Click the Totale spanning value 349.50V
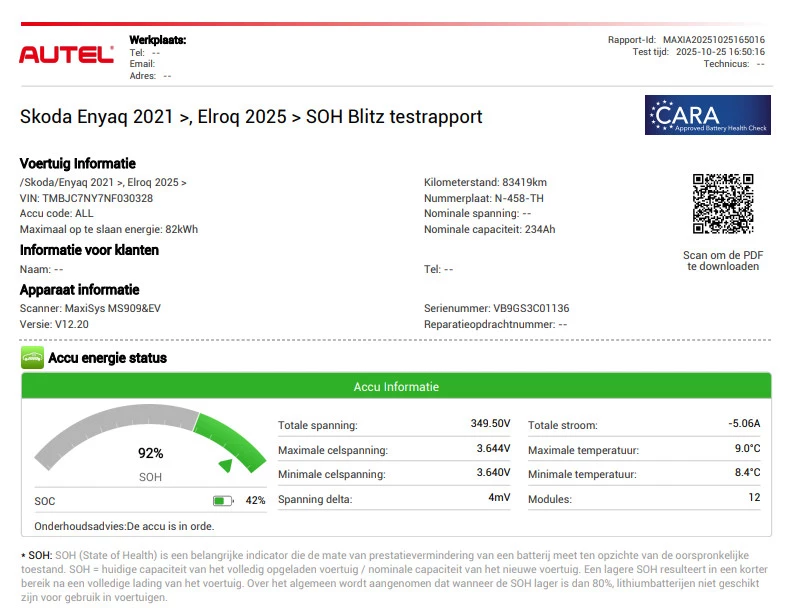This screenshot has width=792, height=610. click(490, 423)
